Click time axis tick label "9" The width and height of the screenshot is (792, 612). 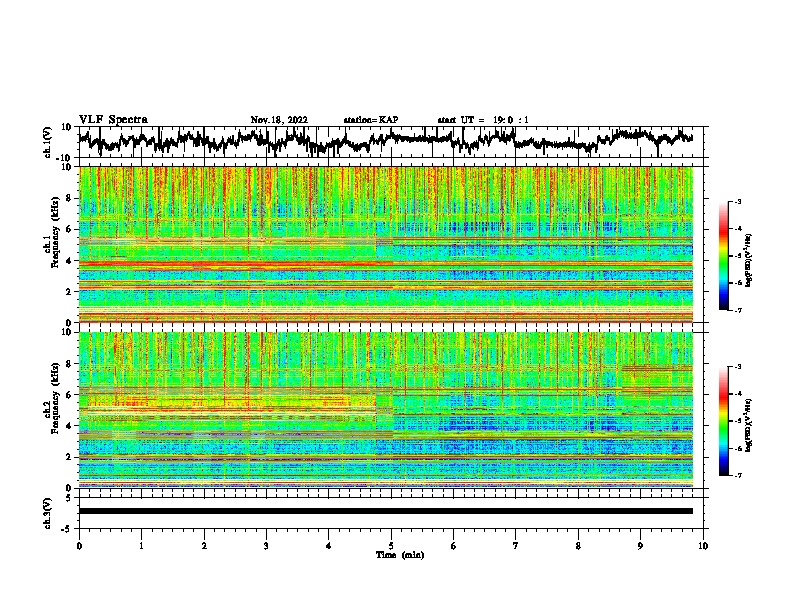tap(640, 546)
